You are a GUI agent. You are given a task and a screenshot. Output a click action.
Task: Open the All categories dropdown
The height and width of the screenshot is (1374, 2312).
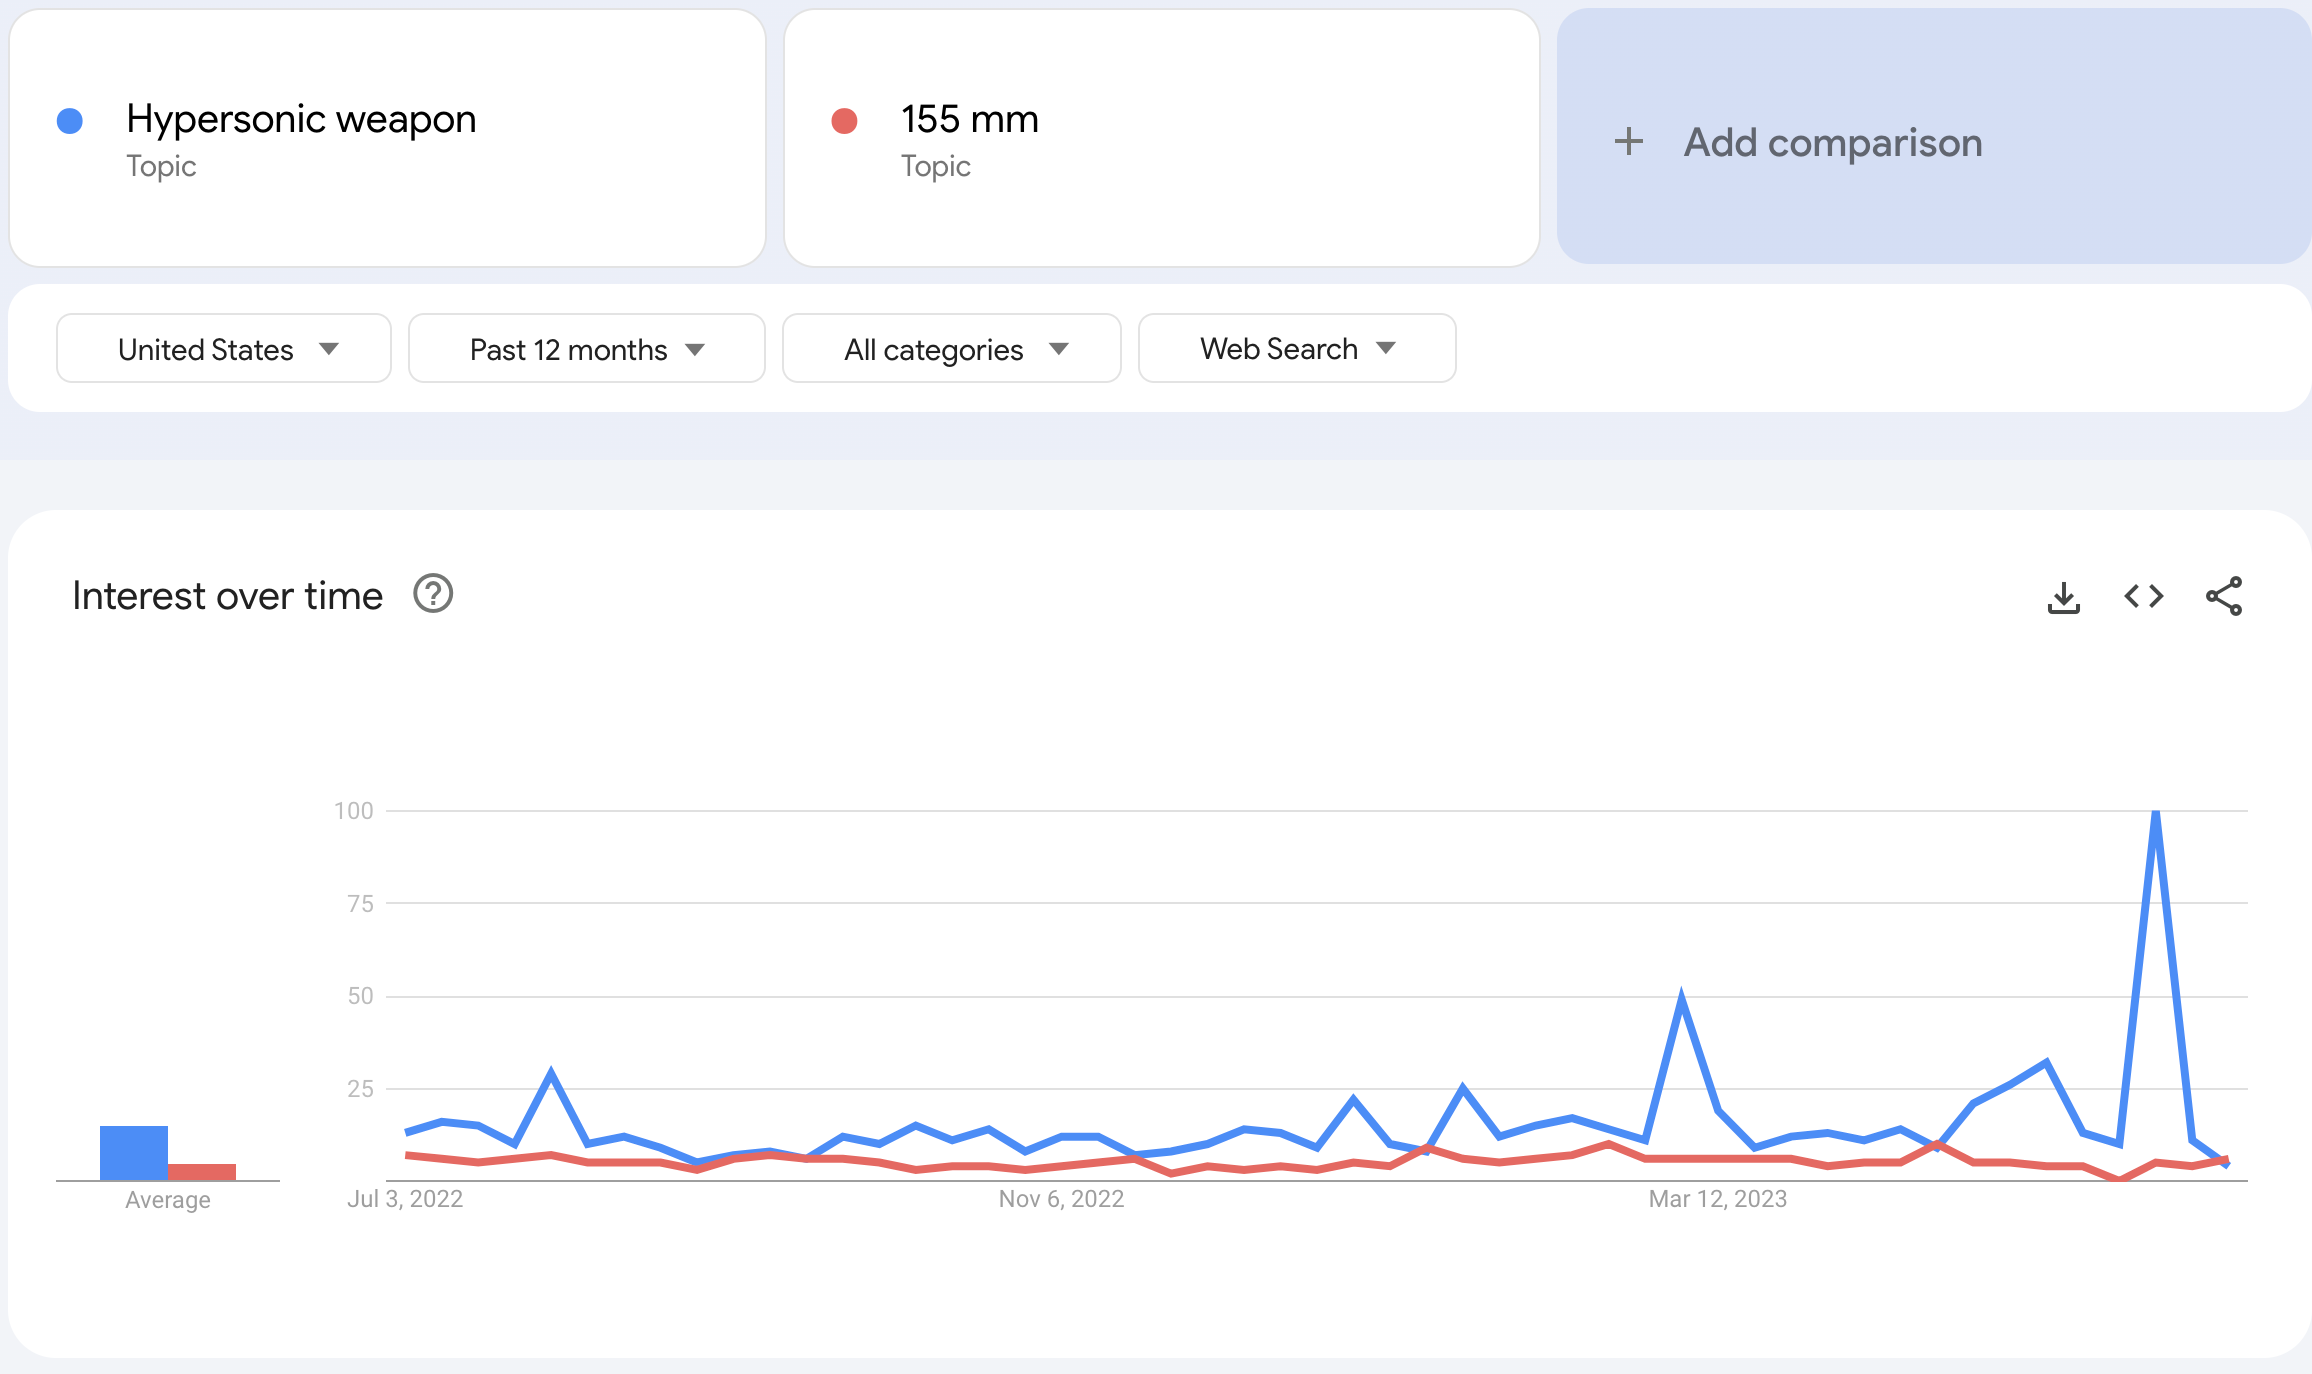951,349
